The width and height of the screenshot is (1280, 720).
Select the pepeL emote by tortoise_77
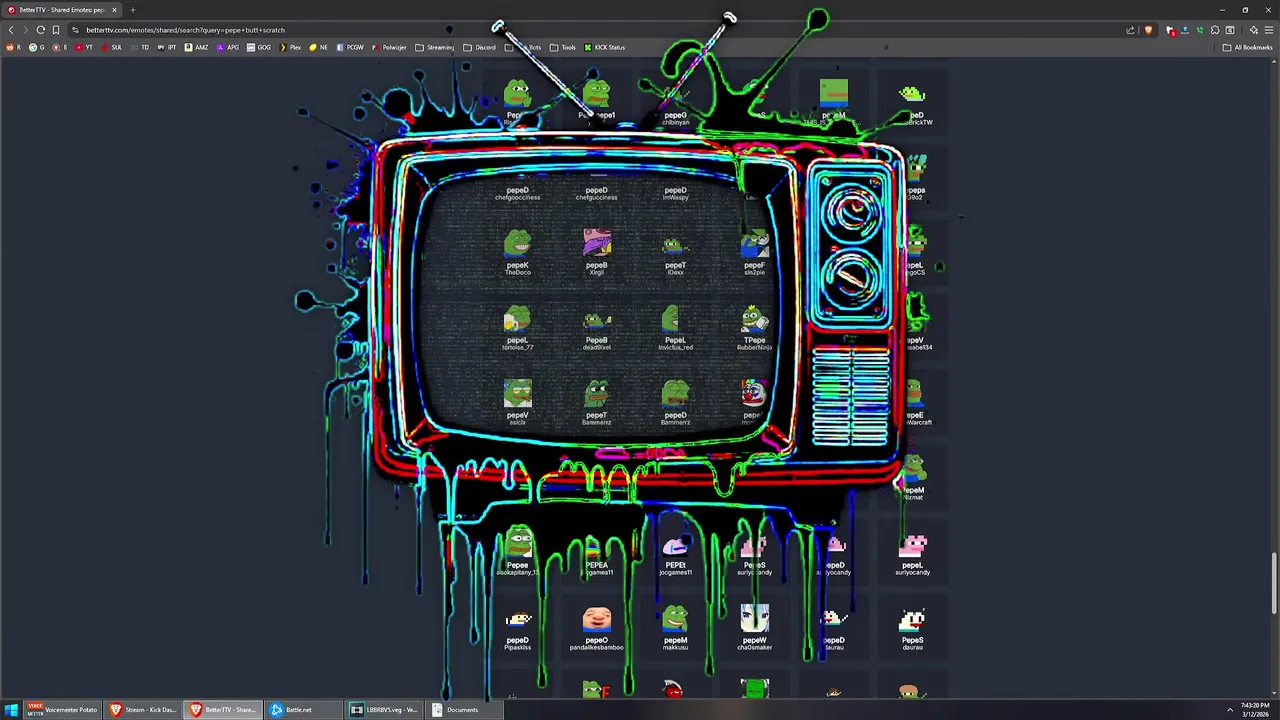coord(517,327)
